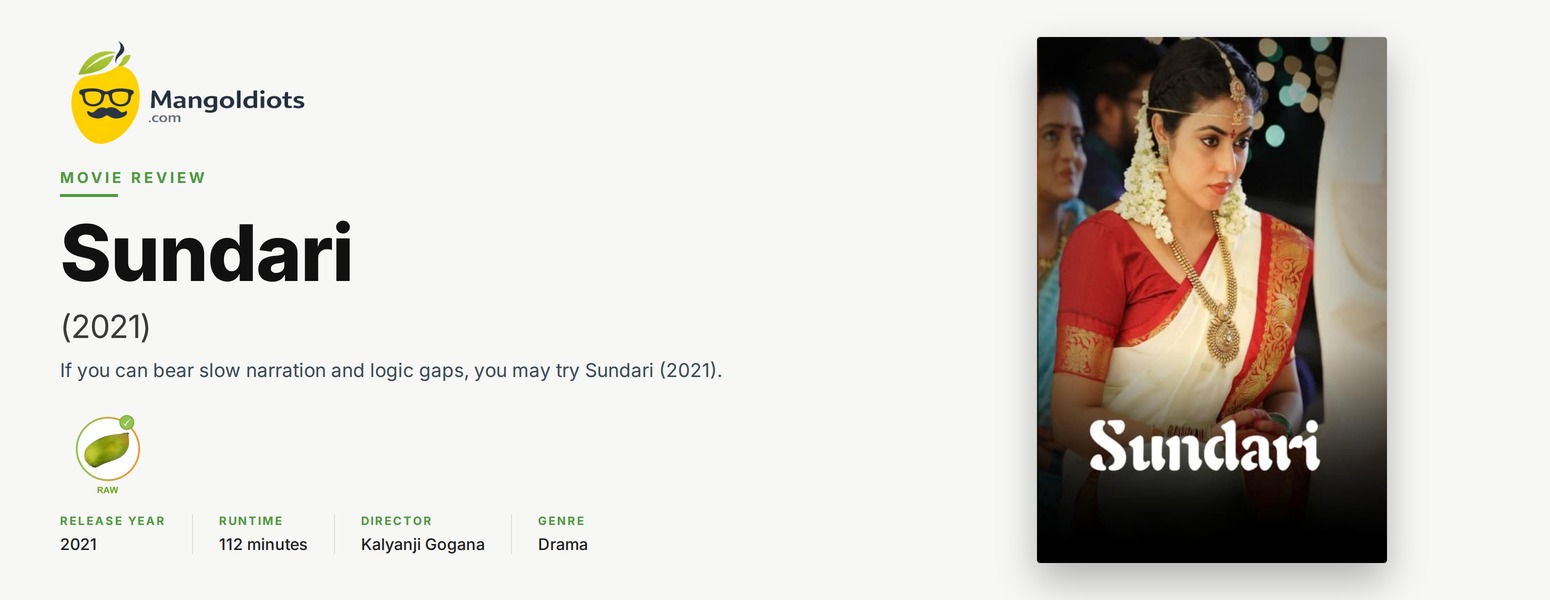Image resolution: width=1550 pixels, height=600 pixels.
Task: Click the Sundari headline title
Action: point(206,254)
